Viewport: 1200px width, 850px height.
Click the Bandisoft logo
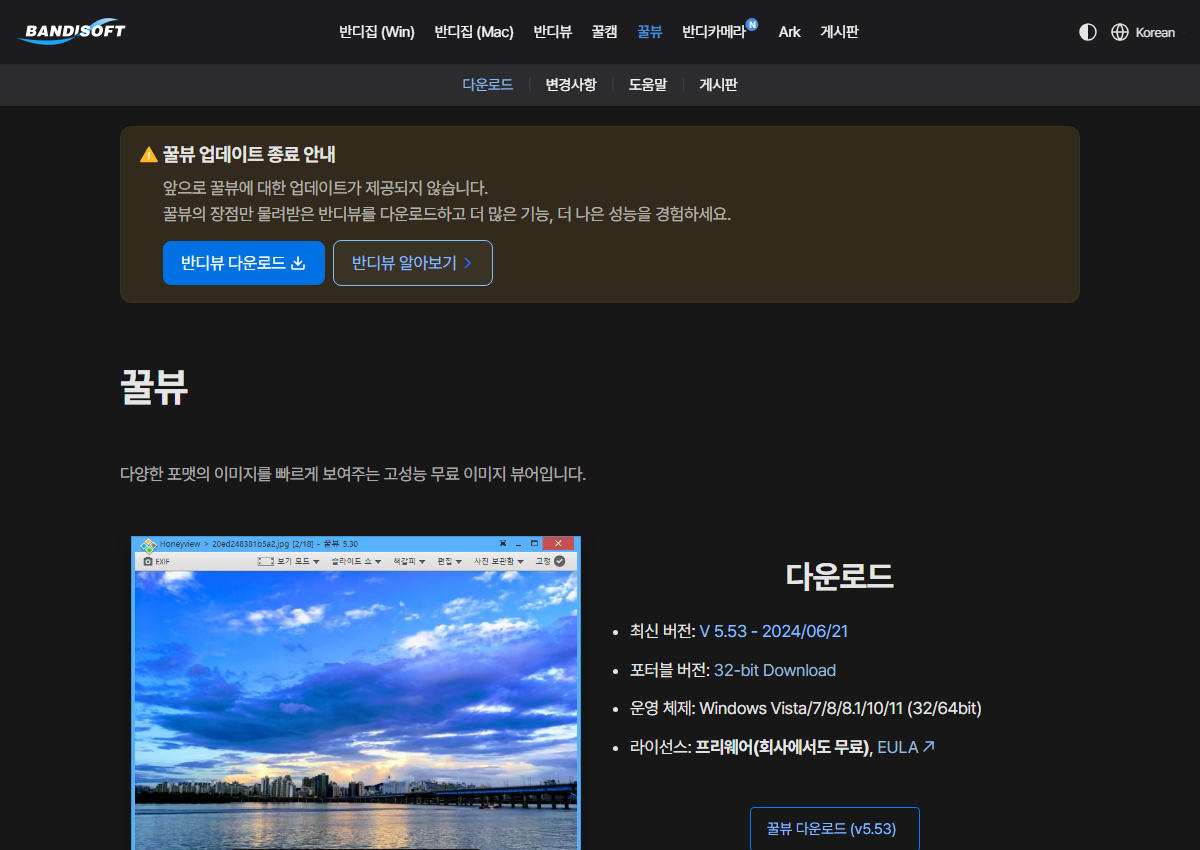point(71,32)
